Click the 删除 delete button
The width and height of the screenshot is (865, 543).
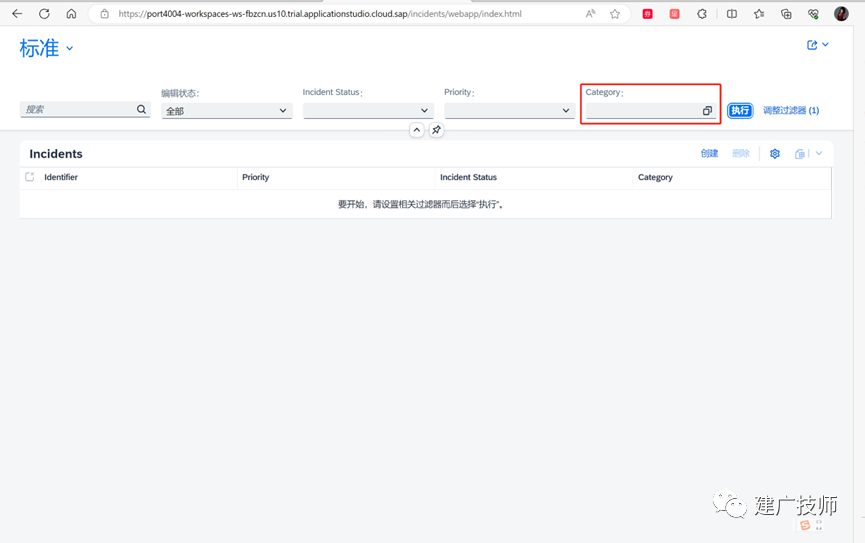click(x=741, y=153)
